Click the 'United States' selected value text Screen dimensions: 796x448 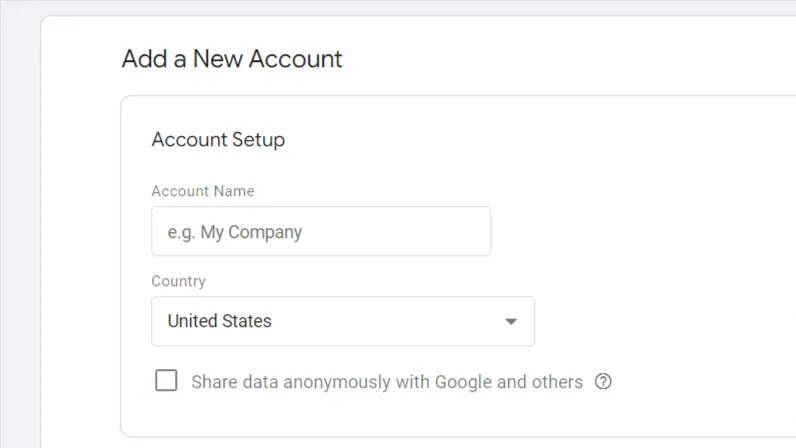click(x=220, y=322)
